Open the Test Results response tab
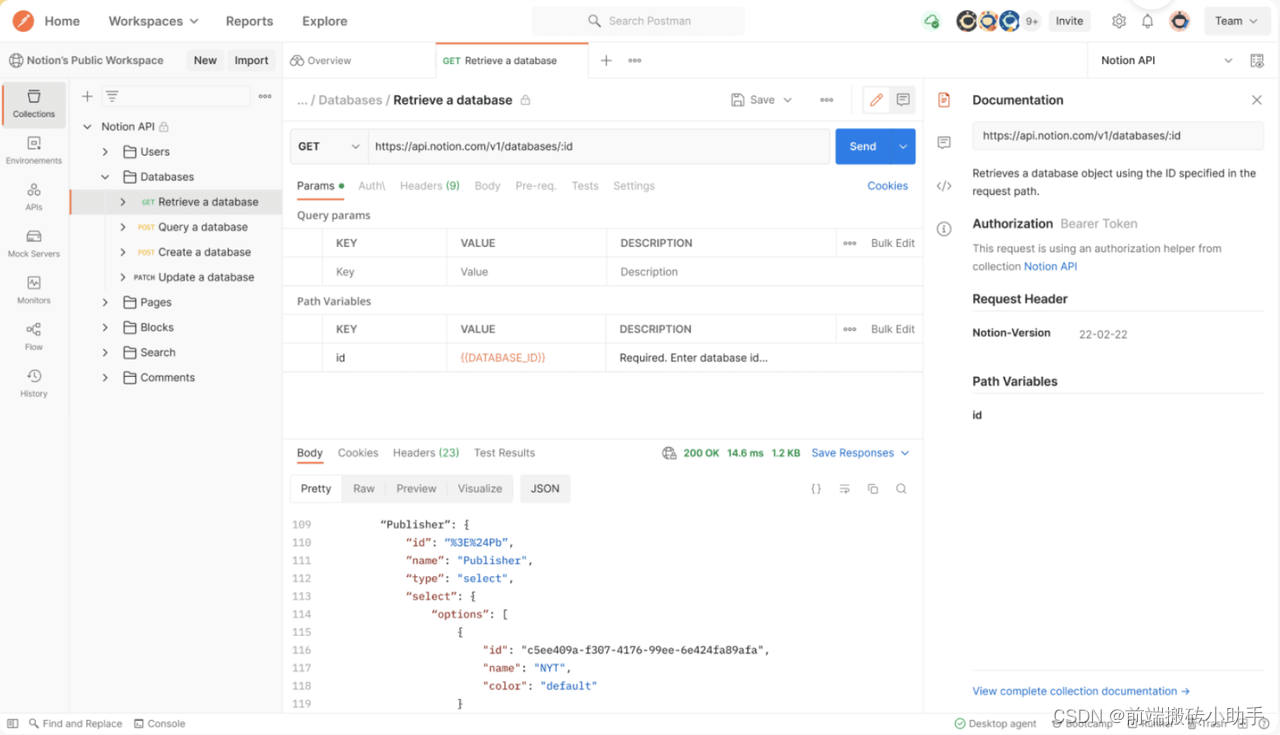The image size is (1280, 735). point(504,453)
